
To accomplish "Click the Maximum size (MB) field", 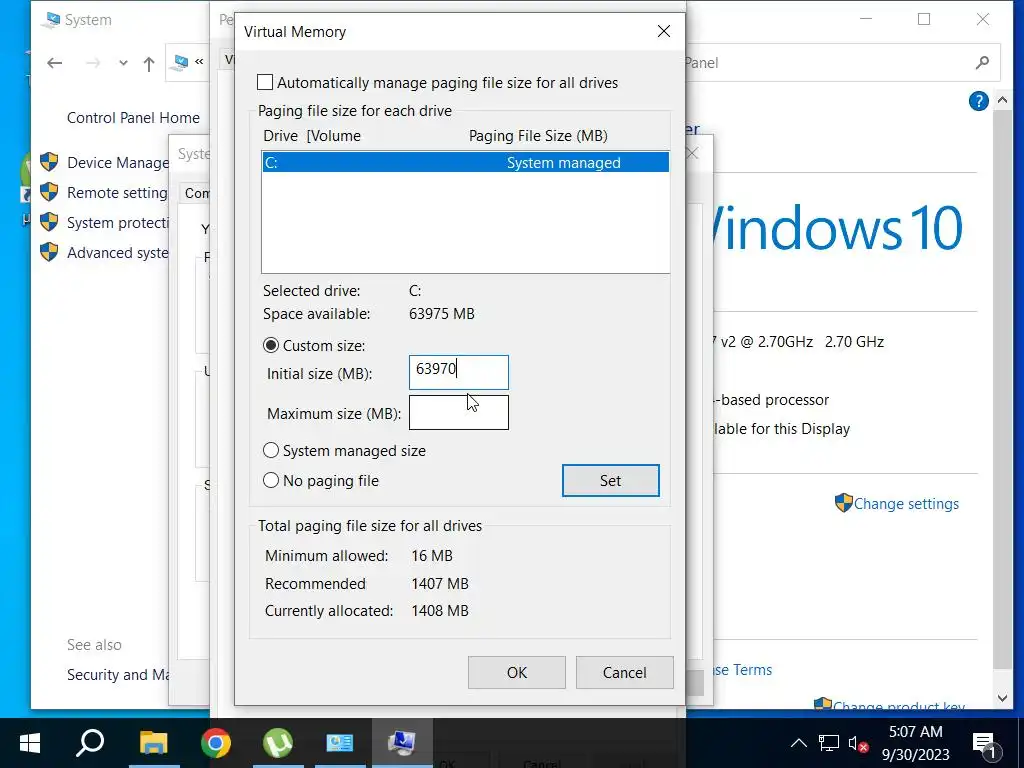I will 458,413.
